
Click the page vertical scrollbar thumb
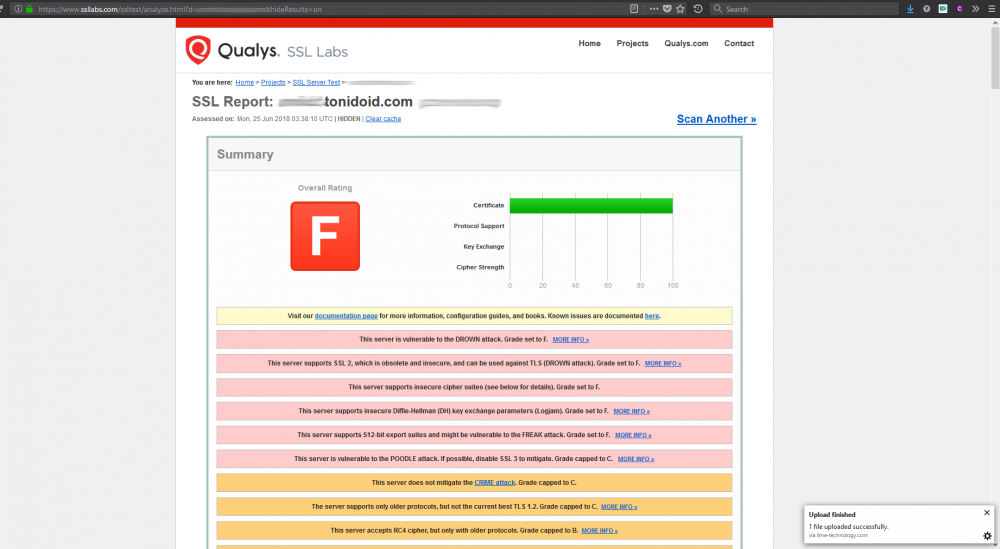click(994, 57)
